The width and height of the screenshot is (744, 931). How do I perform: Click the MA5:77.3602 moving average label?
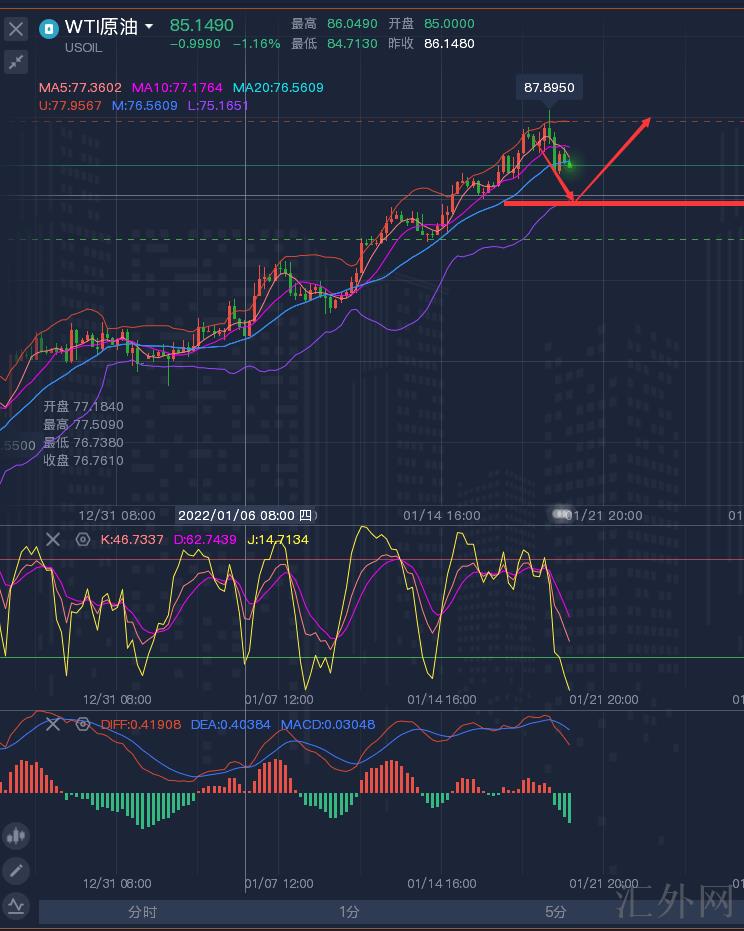pyautogui.click(x=80, y=88)
